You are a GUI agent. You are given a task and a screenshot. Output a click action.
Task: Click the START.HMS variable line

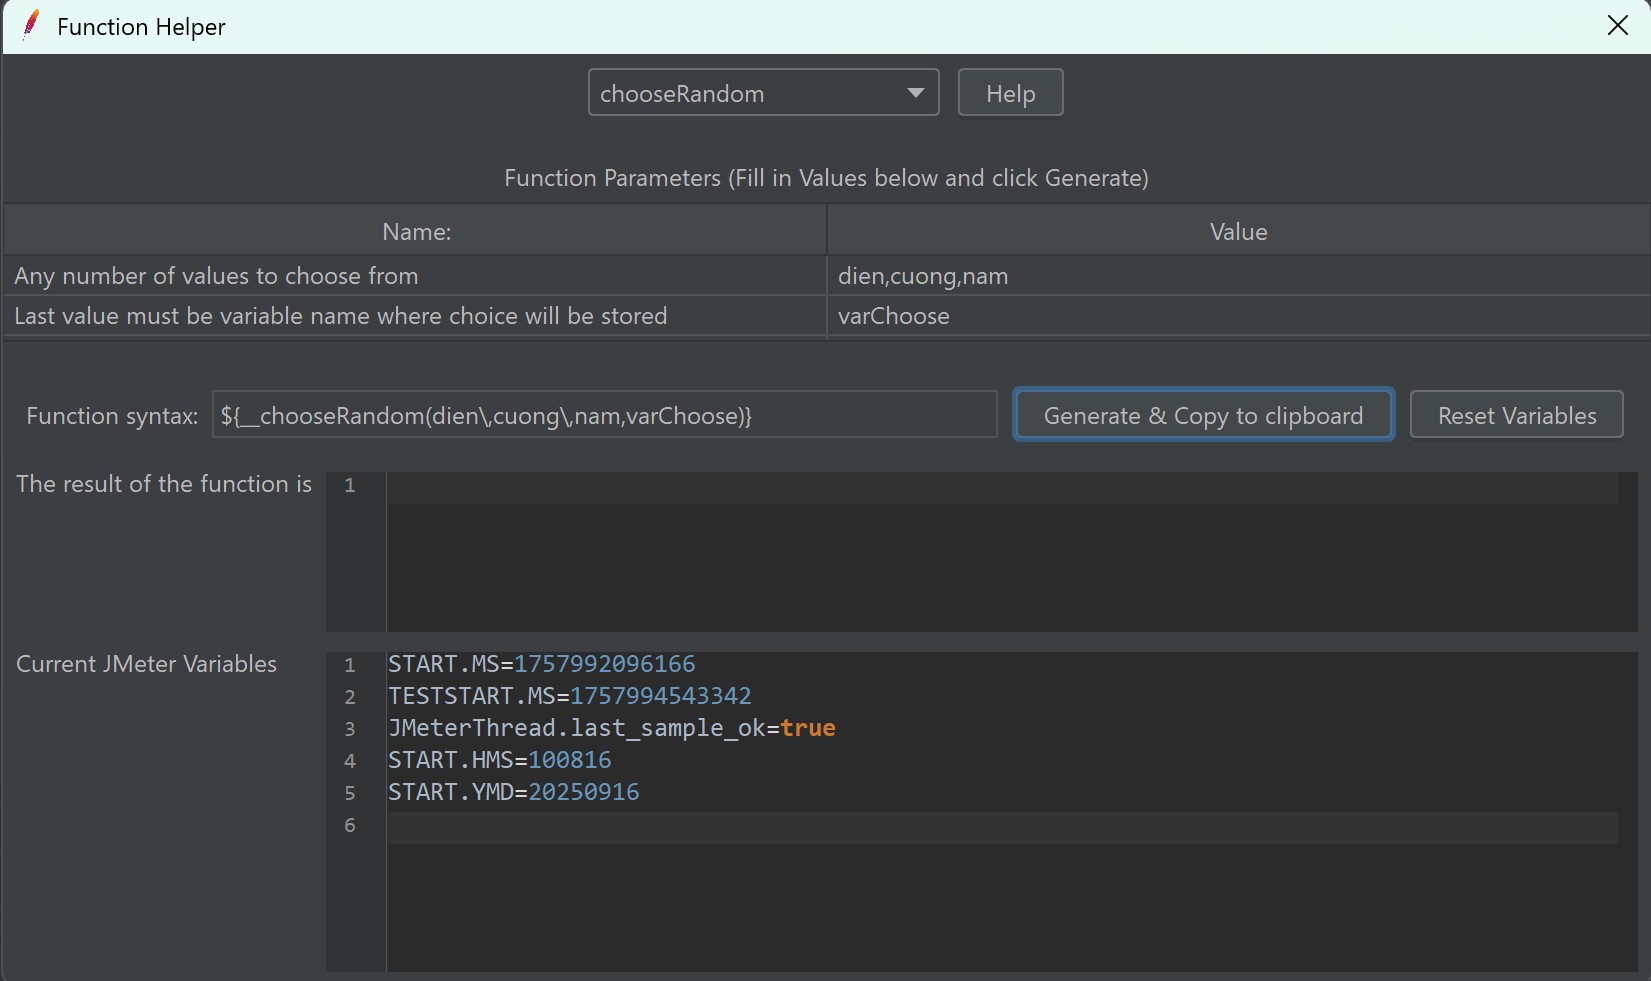pos(499,760)
